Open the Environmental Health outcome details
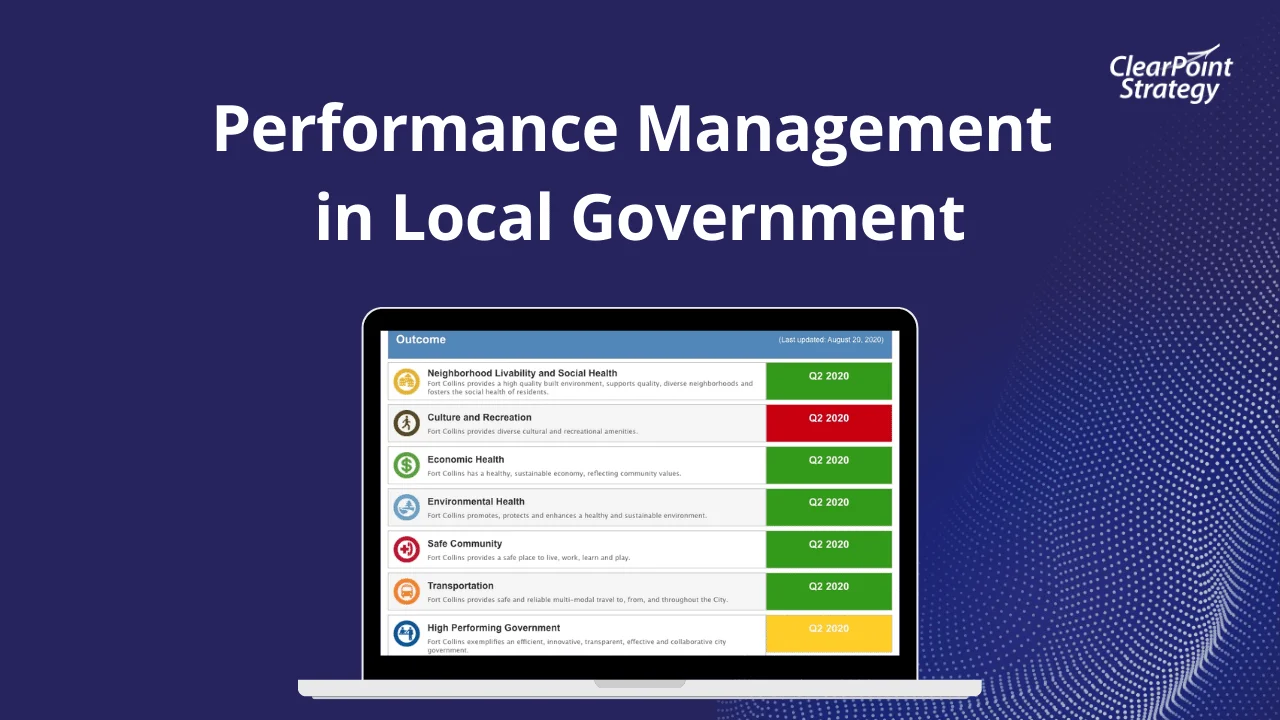Viewport: 1280px width, 720px height. click(x=476, y=501)
